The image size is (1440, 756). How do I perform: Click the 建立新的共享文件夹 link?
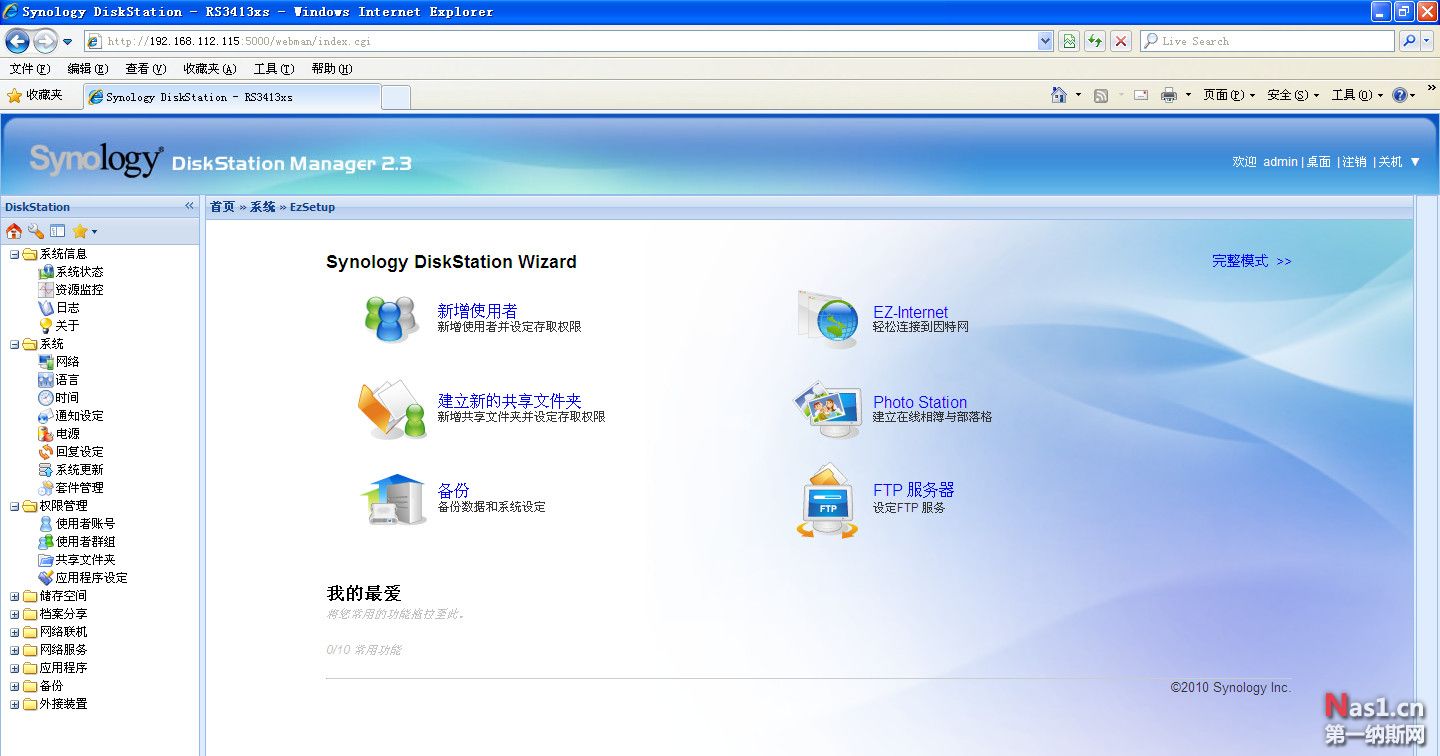[x=509, y=401]
